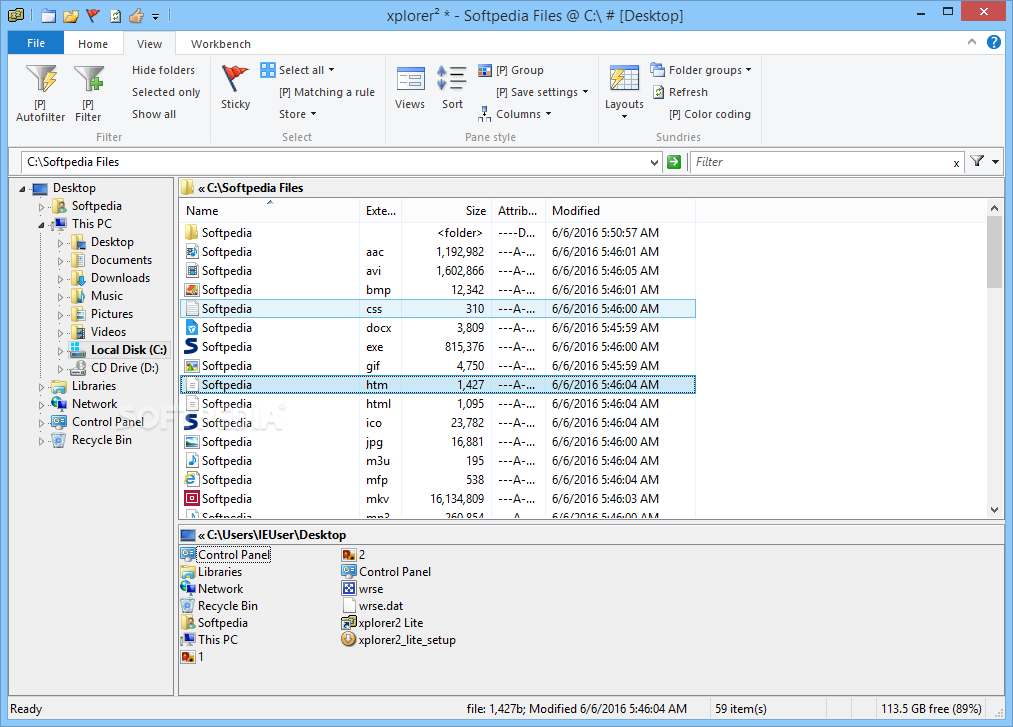Open the Folder groups dropdown arrow

748,70
